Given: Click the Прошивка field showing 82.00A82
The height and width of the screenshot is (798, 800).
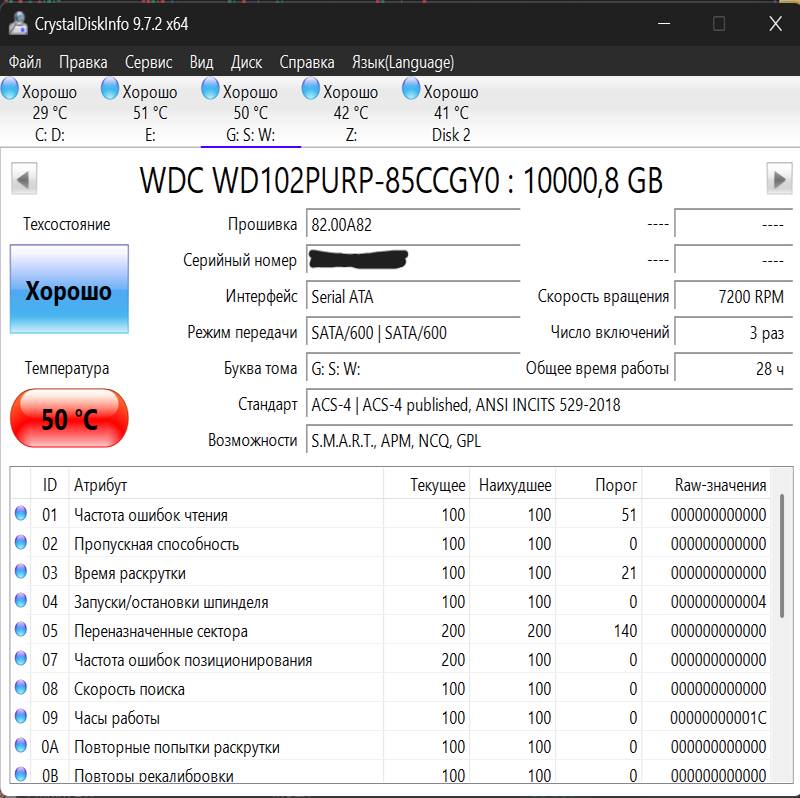Looking at the screenshot, I should coord(412,225).
